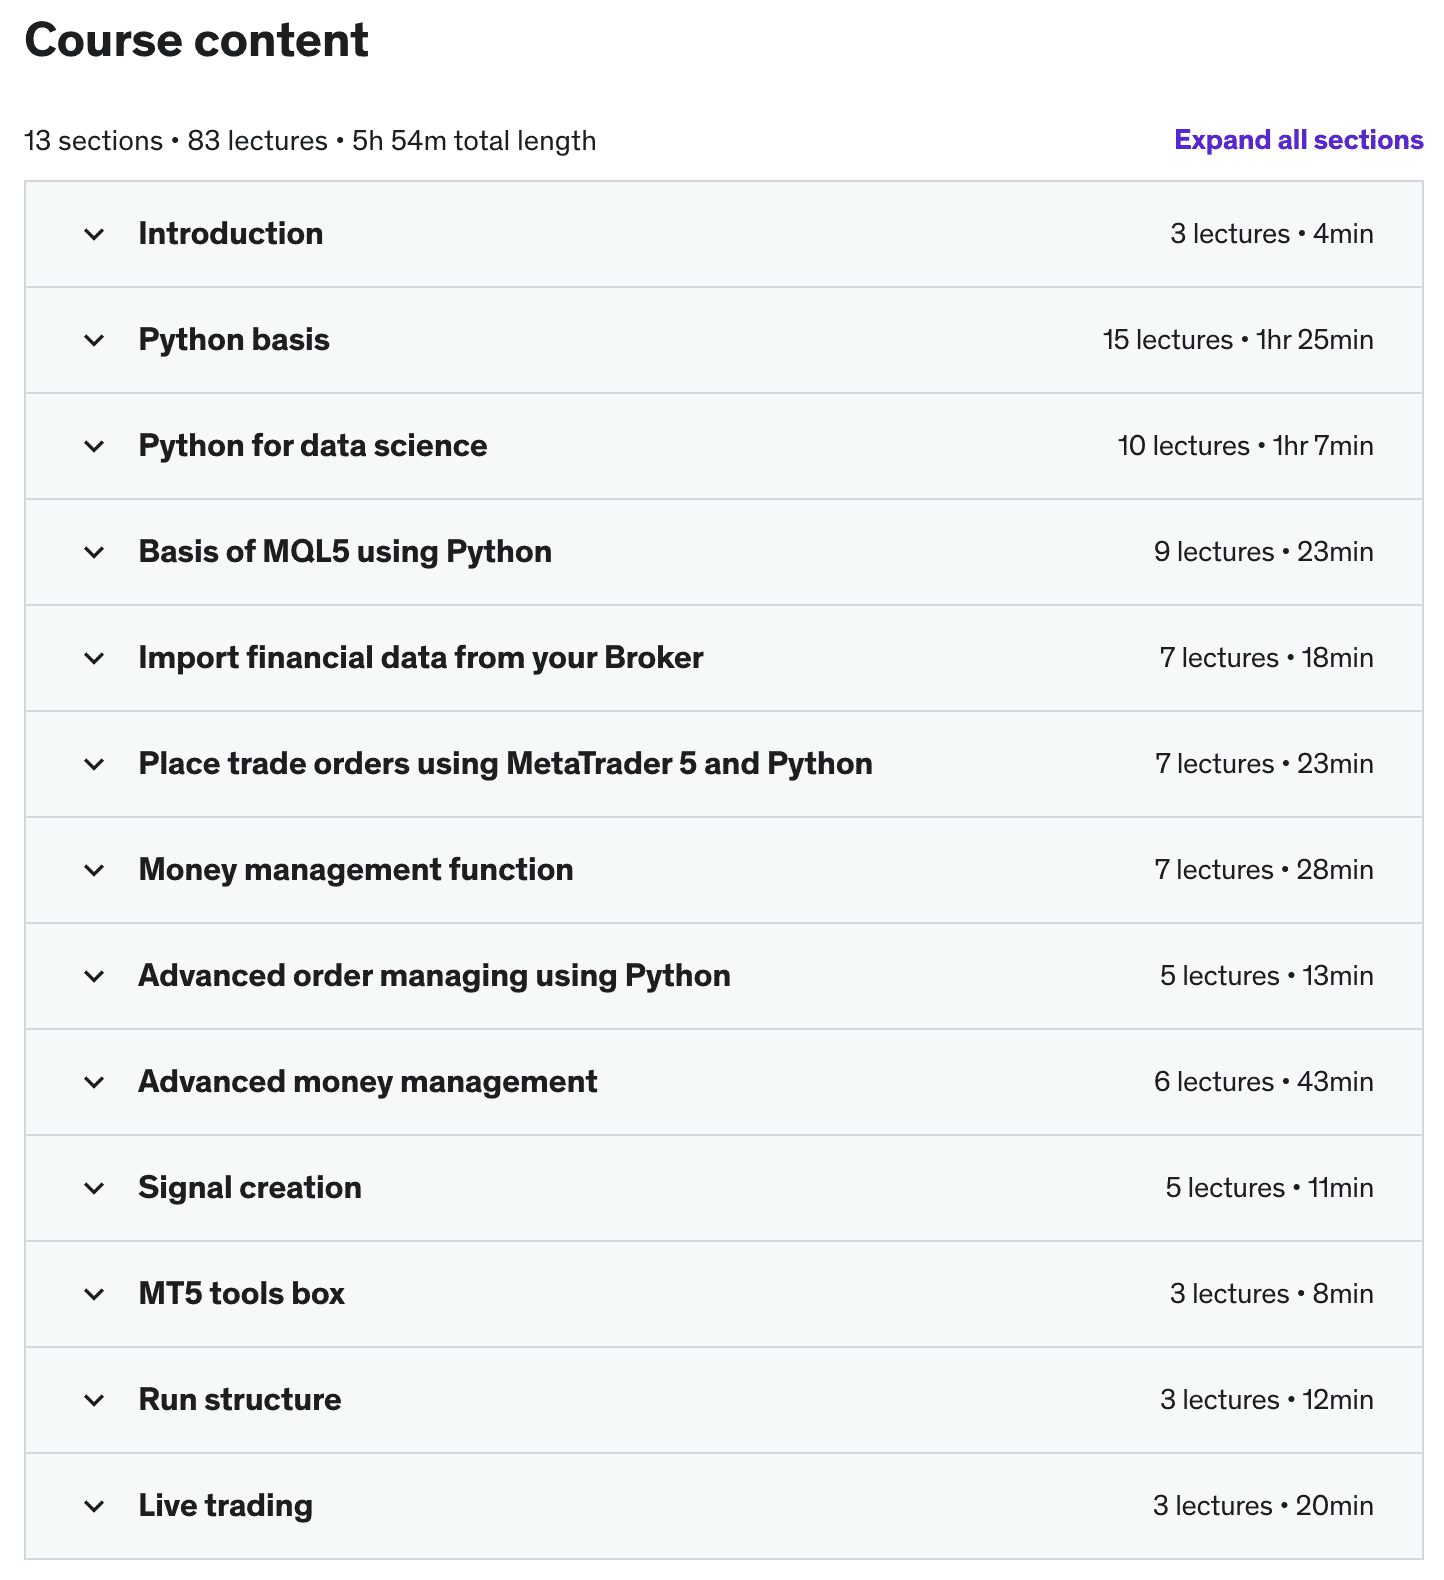Image resolution: width=1444 pixels, height=1580 pixels.
Task: Expand Advanced money management chevron
Action: tap(94, 1083)
